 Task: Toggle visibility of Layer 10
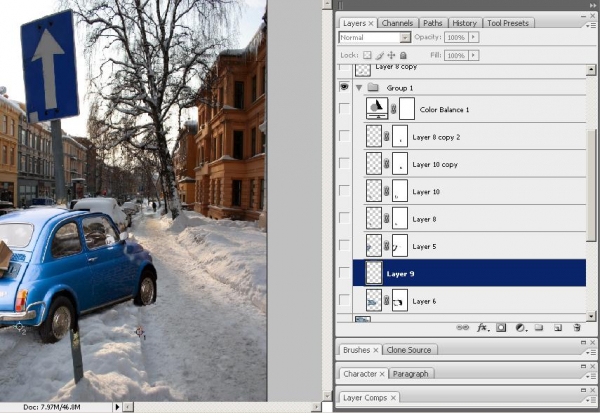point(344,191)
